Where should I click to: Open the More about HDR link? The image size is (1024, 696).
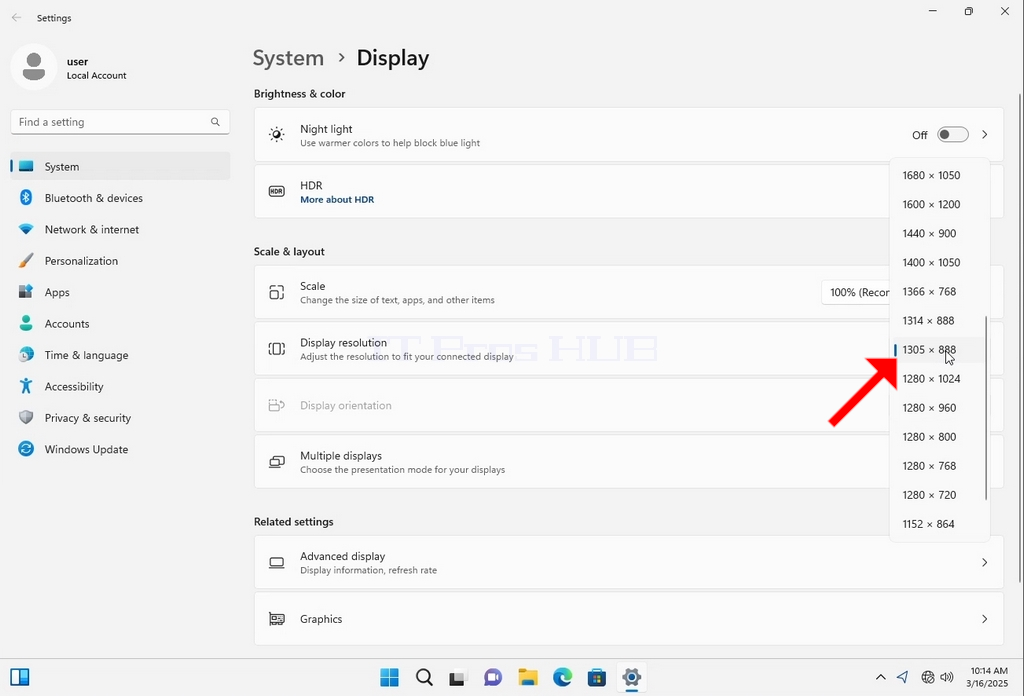[x=337, y=200]
